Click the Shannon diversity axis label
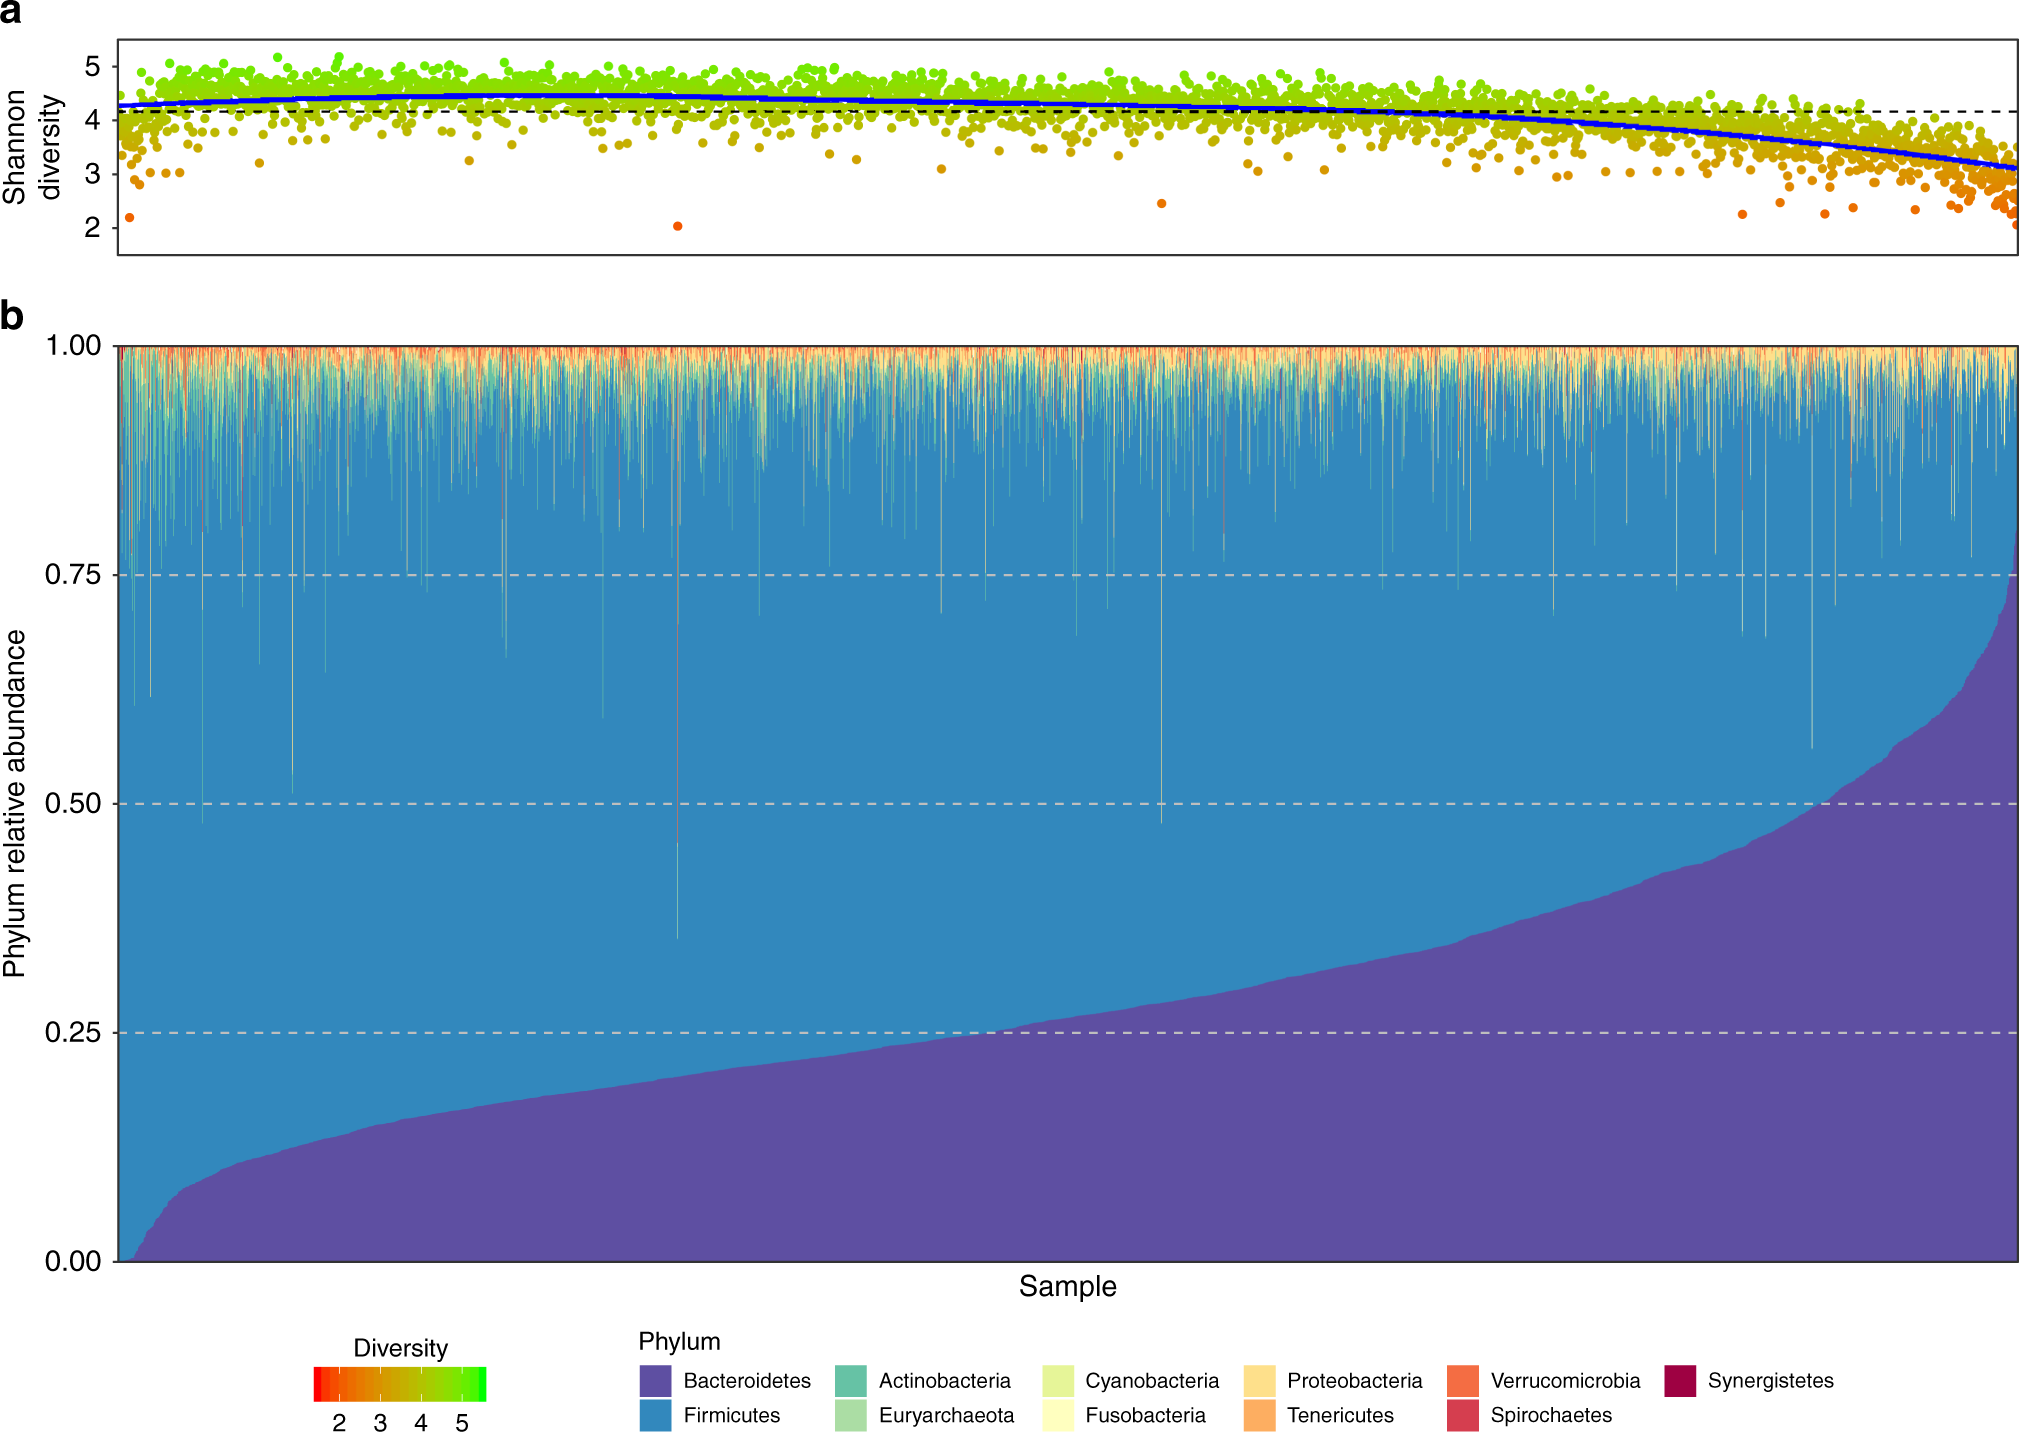This screenshot has width=2019, height=1432. pyautogui.click(x=32, y=147)
